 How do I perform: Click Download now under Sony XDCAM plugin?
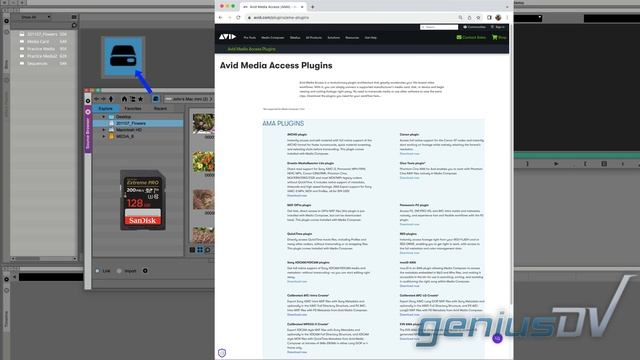coord(297,281)
